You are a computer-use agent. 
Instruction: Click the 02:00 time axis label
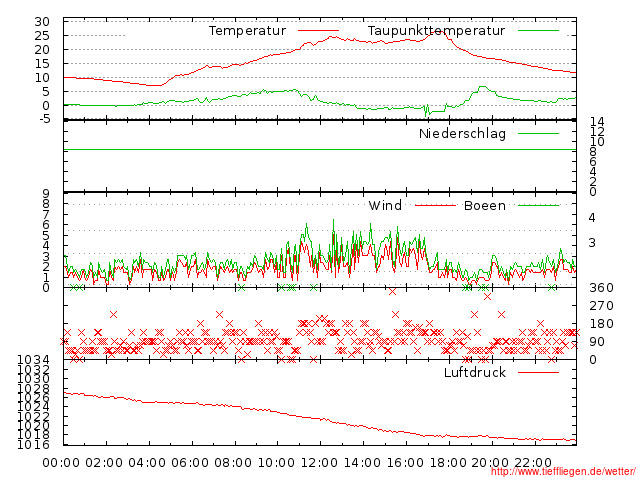point(104,463)
